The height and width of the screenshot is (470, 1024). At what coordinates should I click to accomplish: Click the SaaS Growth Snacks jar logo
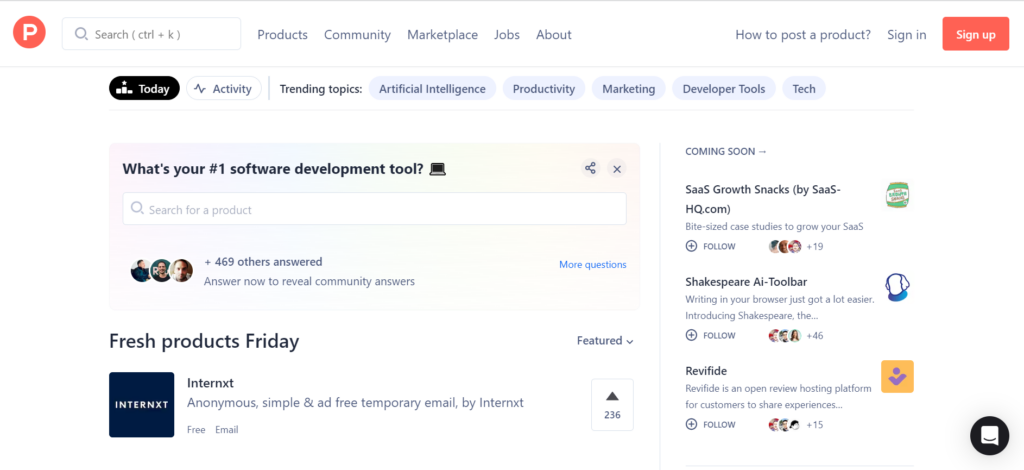[x=897, y=195]
